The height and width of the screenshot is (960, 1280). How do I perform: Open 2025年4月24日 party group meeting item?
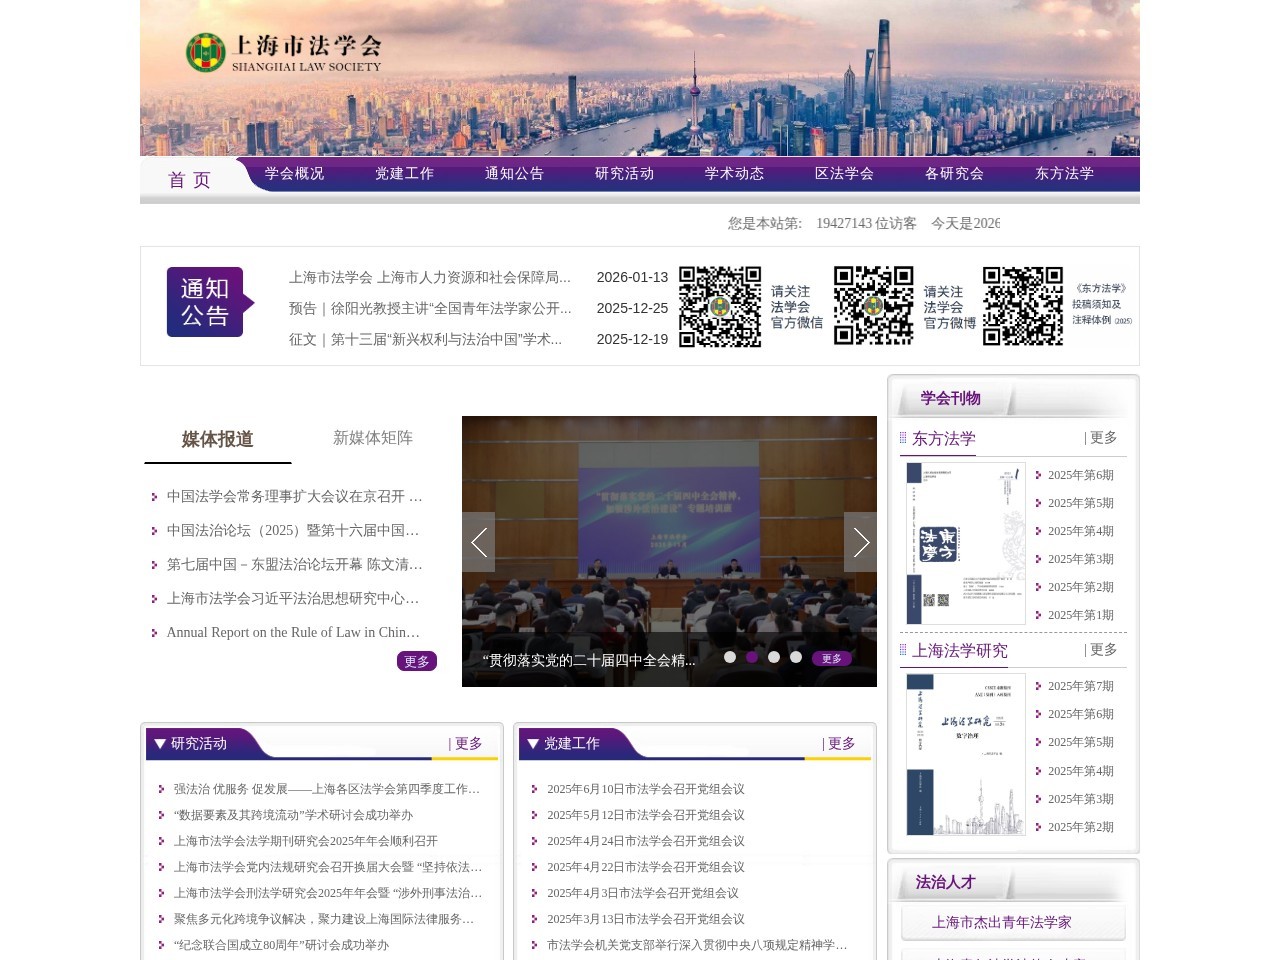pos(646,841)
